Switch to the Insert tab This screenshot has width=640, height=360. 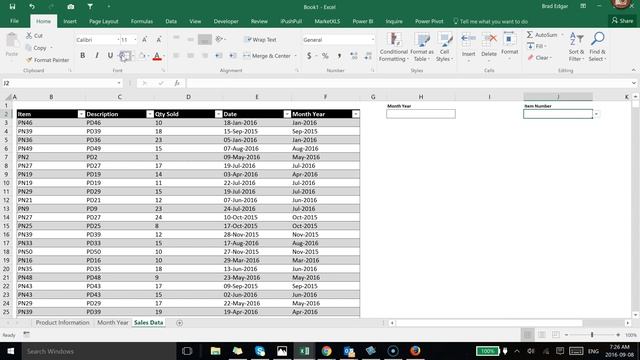[70, 21]
